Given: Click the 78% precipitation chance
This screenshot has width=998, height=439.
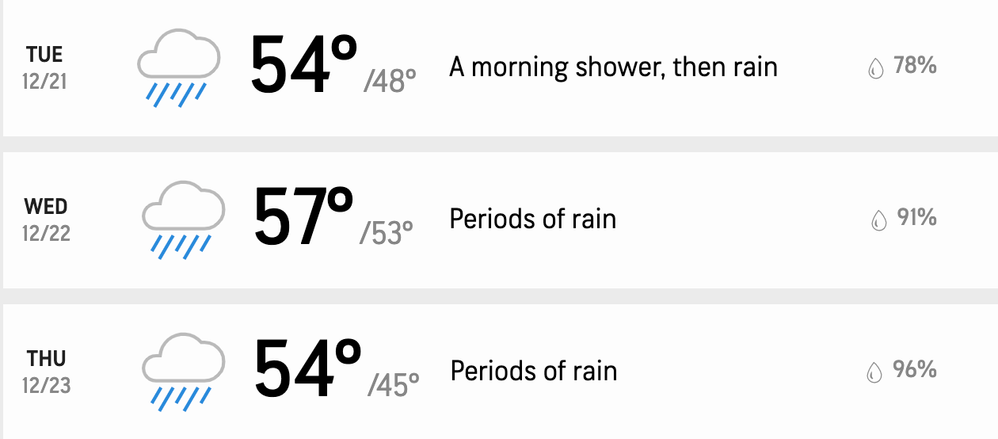Looking at the screenshot, I should (915, 66).
